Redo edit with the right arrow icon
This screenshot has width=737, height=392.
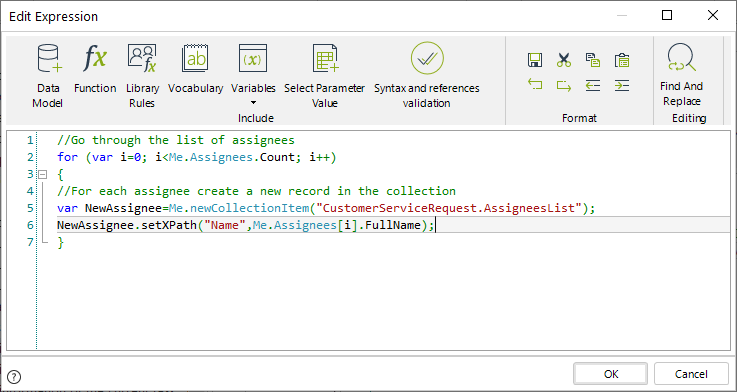pyautogui.click(x=564, y=85)
